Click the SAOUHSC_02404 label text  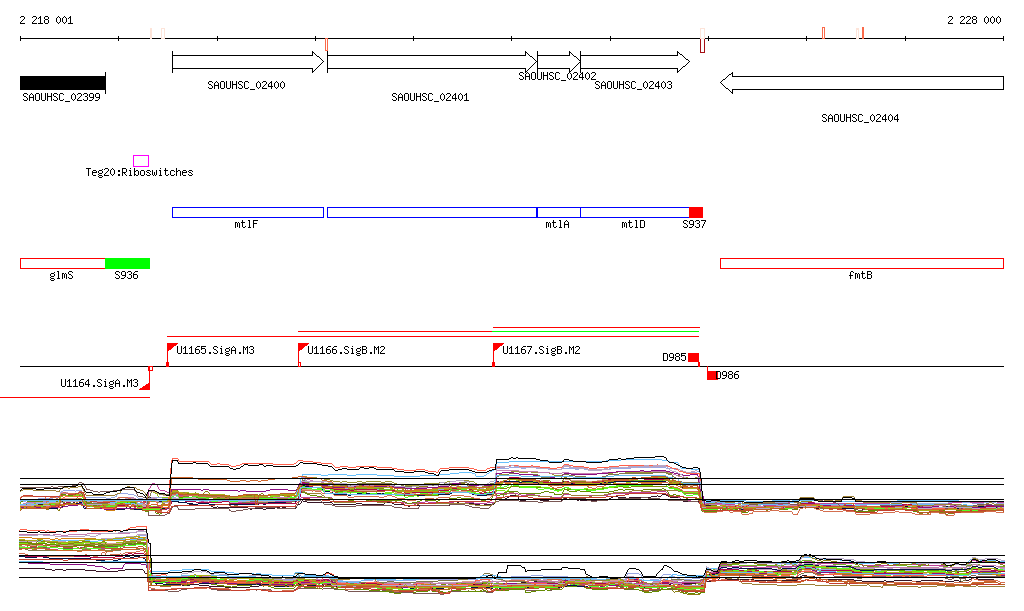click(x=860, y=118)
